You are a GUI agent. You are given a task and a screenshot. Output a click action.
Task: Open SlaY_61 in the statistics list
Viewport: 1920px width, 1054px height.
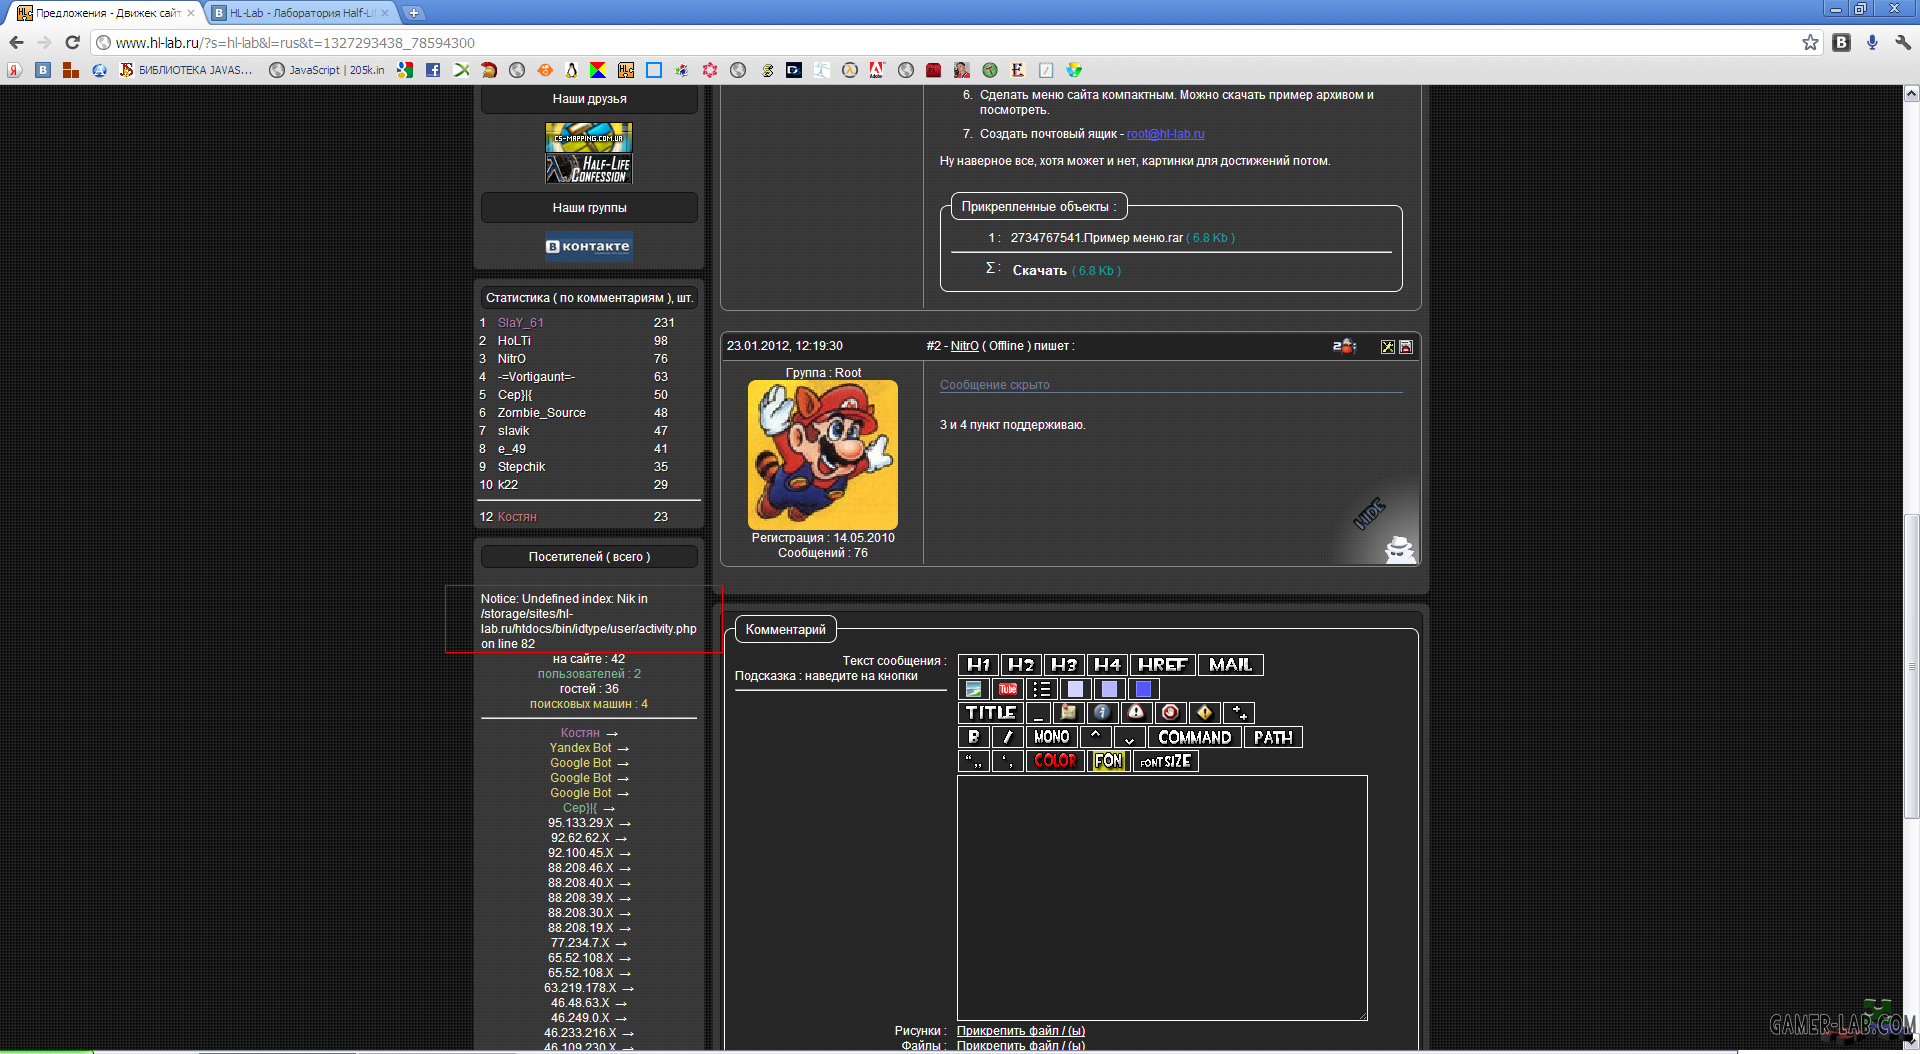coord(520,323)
